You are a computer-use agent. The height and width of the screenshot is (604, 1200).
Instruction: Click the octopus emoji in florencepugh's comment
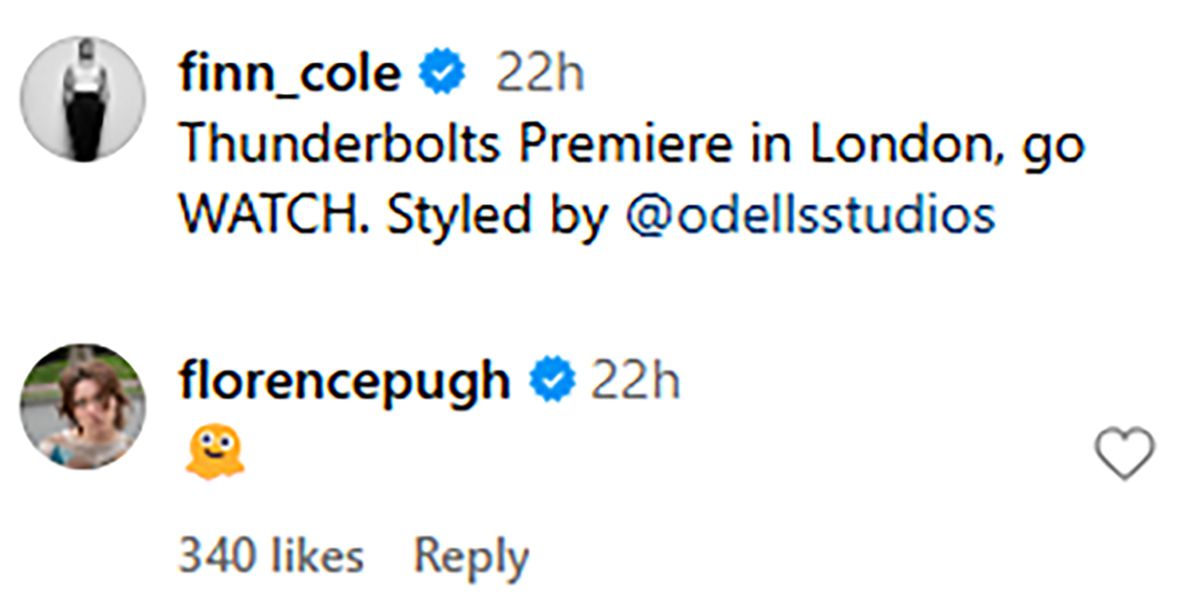pyautogui.click(x=214, y=454)
